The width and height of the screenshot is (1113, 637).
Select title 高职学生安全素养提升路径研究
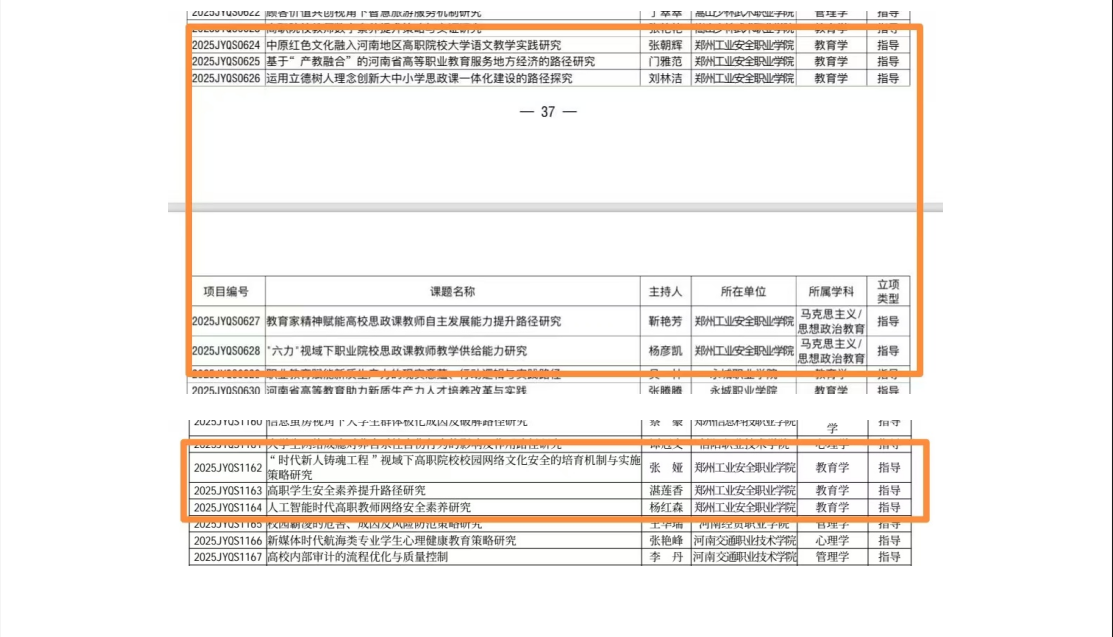(x=346, y=491)
